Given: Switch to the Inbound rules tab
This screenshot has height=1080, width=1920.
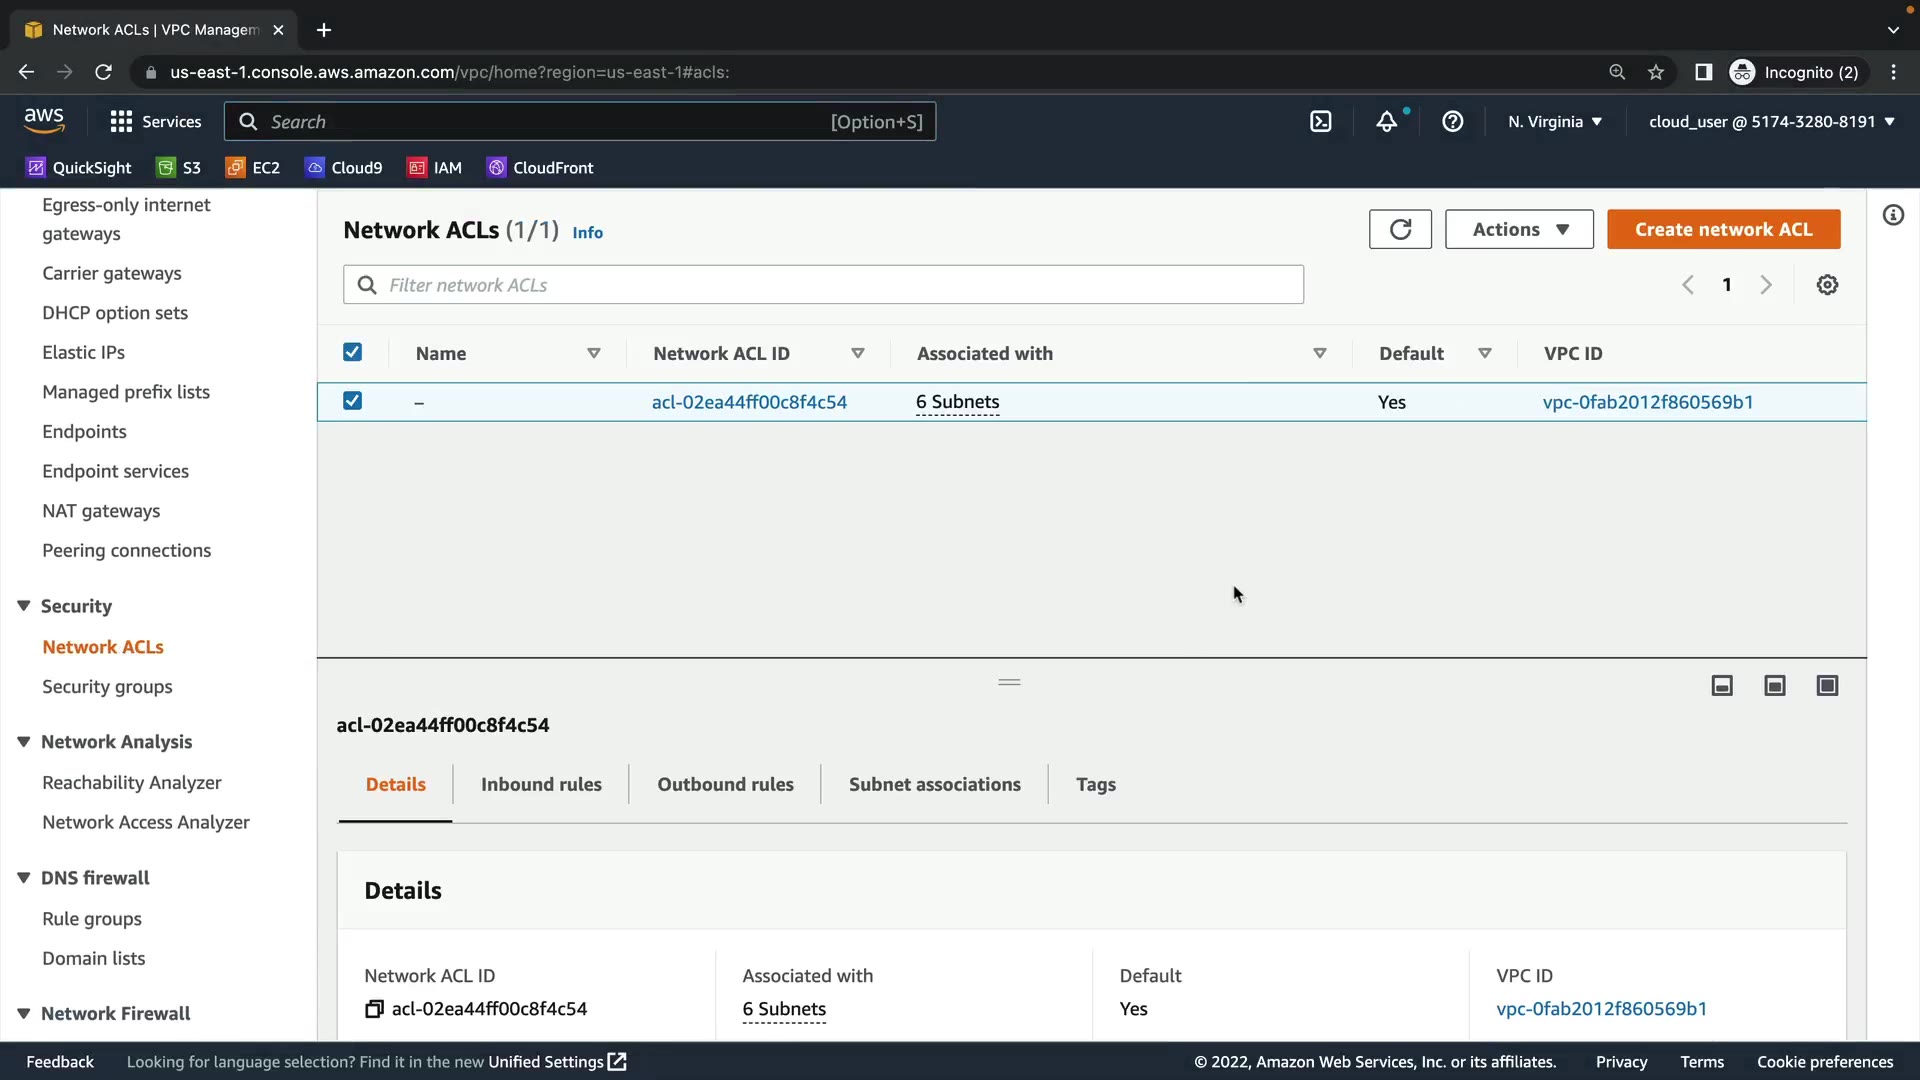Looking at the screenshot, I should click(541, 785).
